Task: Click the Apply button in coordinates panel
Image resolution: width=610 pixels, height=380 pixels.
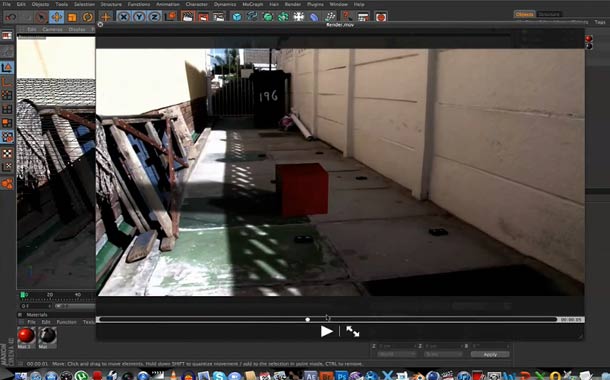Action: [x=490, y=355]
